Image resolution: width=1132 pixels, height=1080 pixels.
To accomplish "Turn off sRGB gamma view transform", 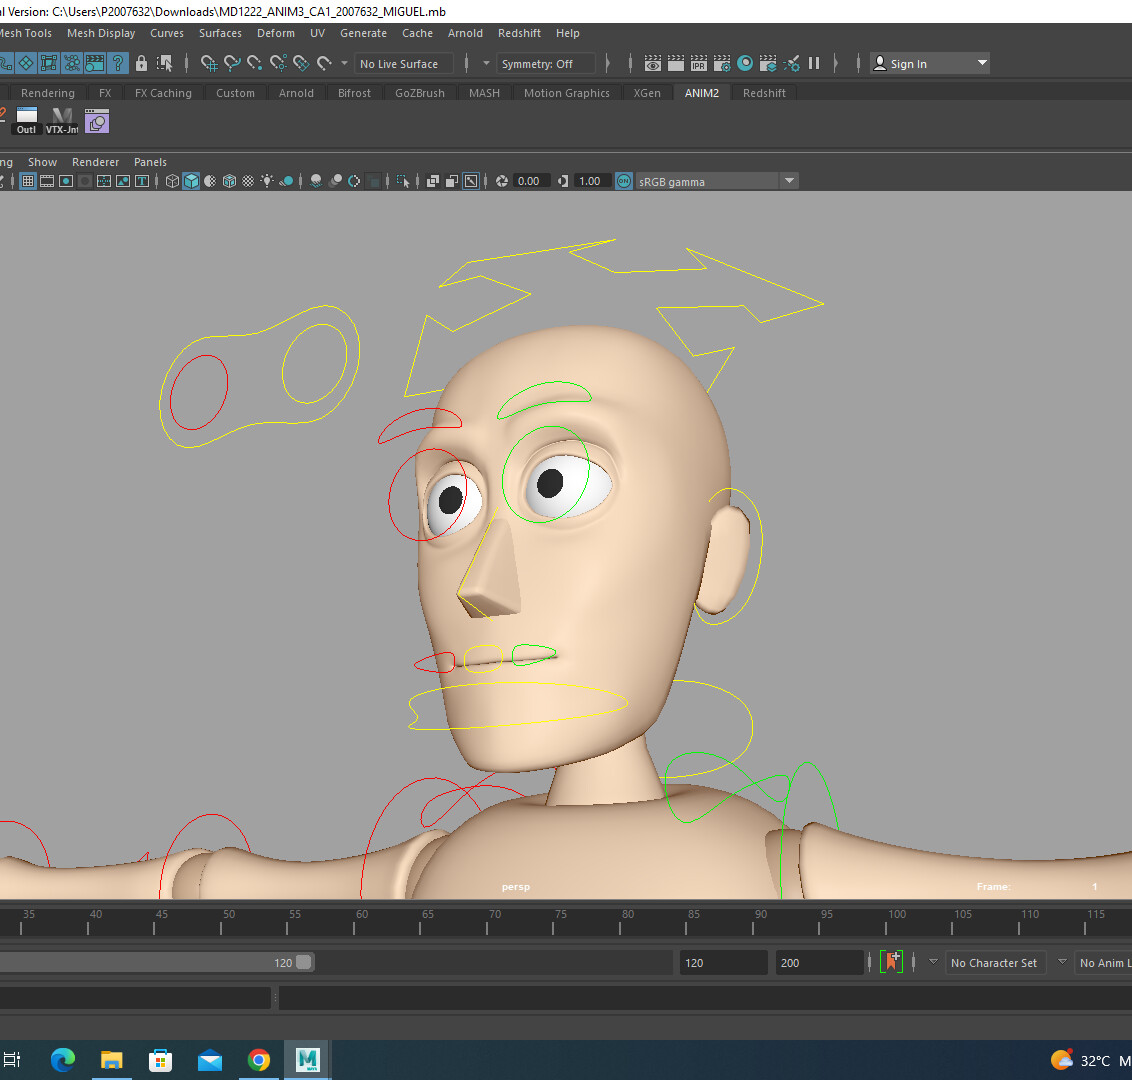I will 622,181.
